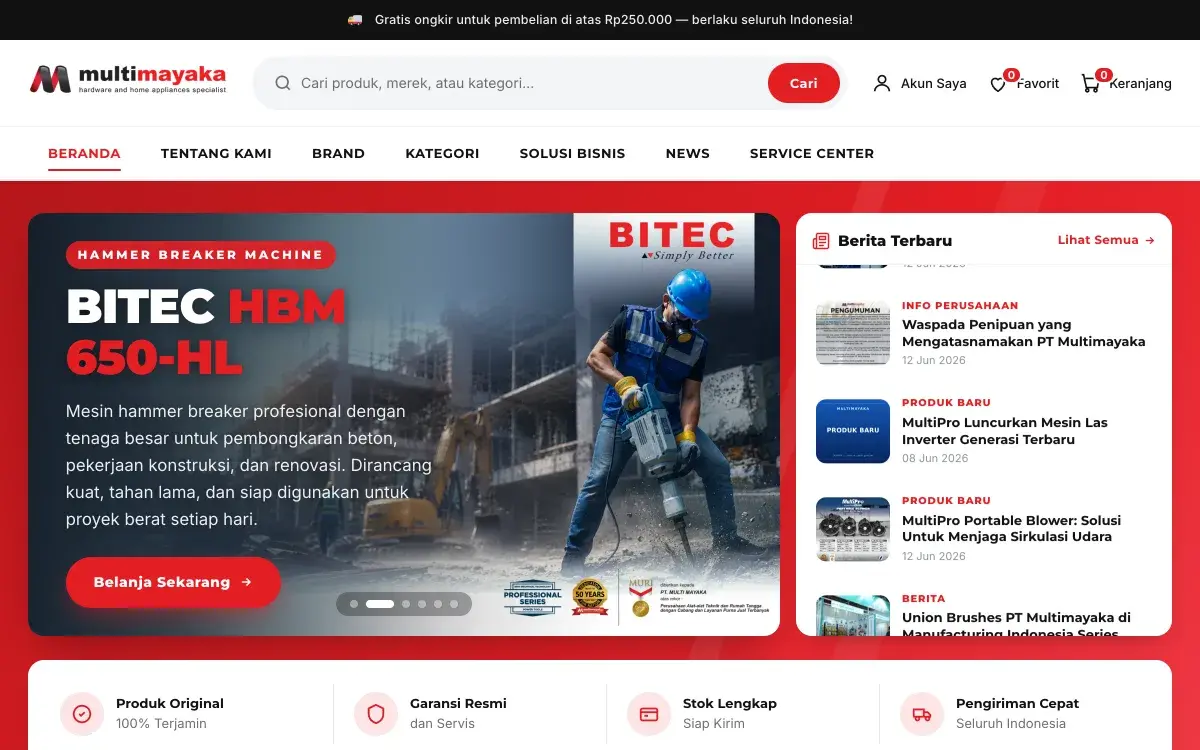1200x750 pixels.
Task: Go to the Beranda tab
Action: tap(84, 153)
